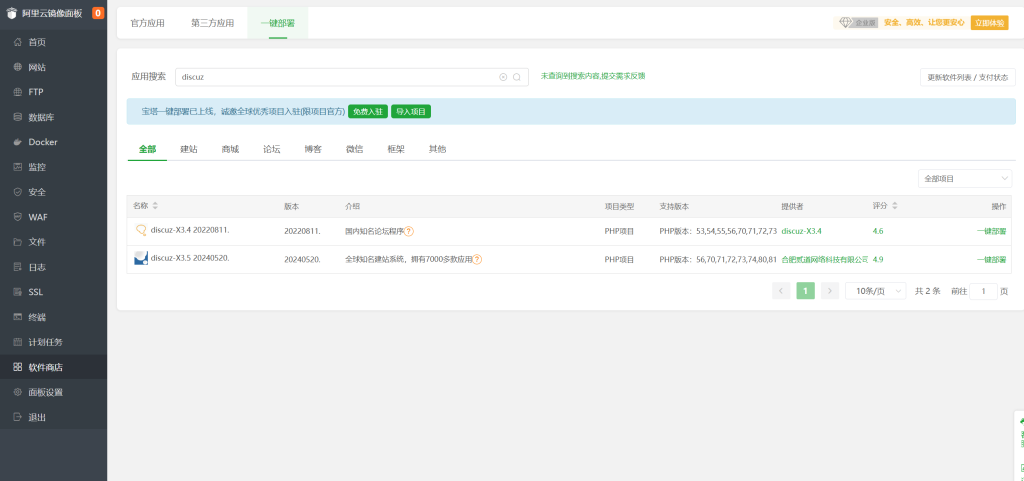
Task: Click help icon after 拥有7000多款应用
Action: [477, 260]
